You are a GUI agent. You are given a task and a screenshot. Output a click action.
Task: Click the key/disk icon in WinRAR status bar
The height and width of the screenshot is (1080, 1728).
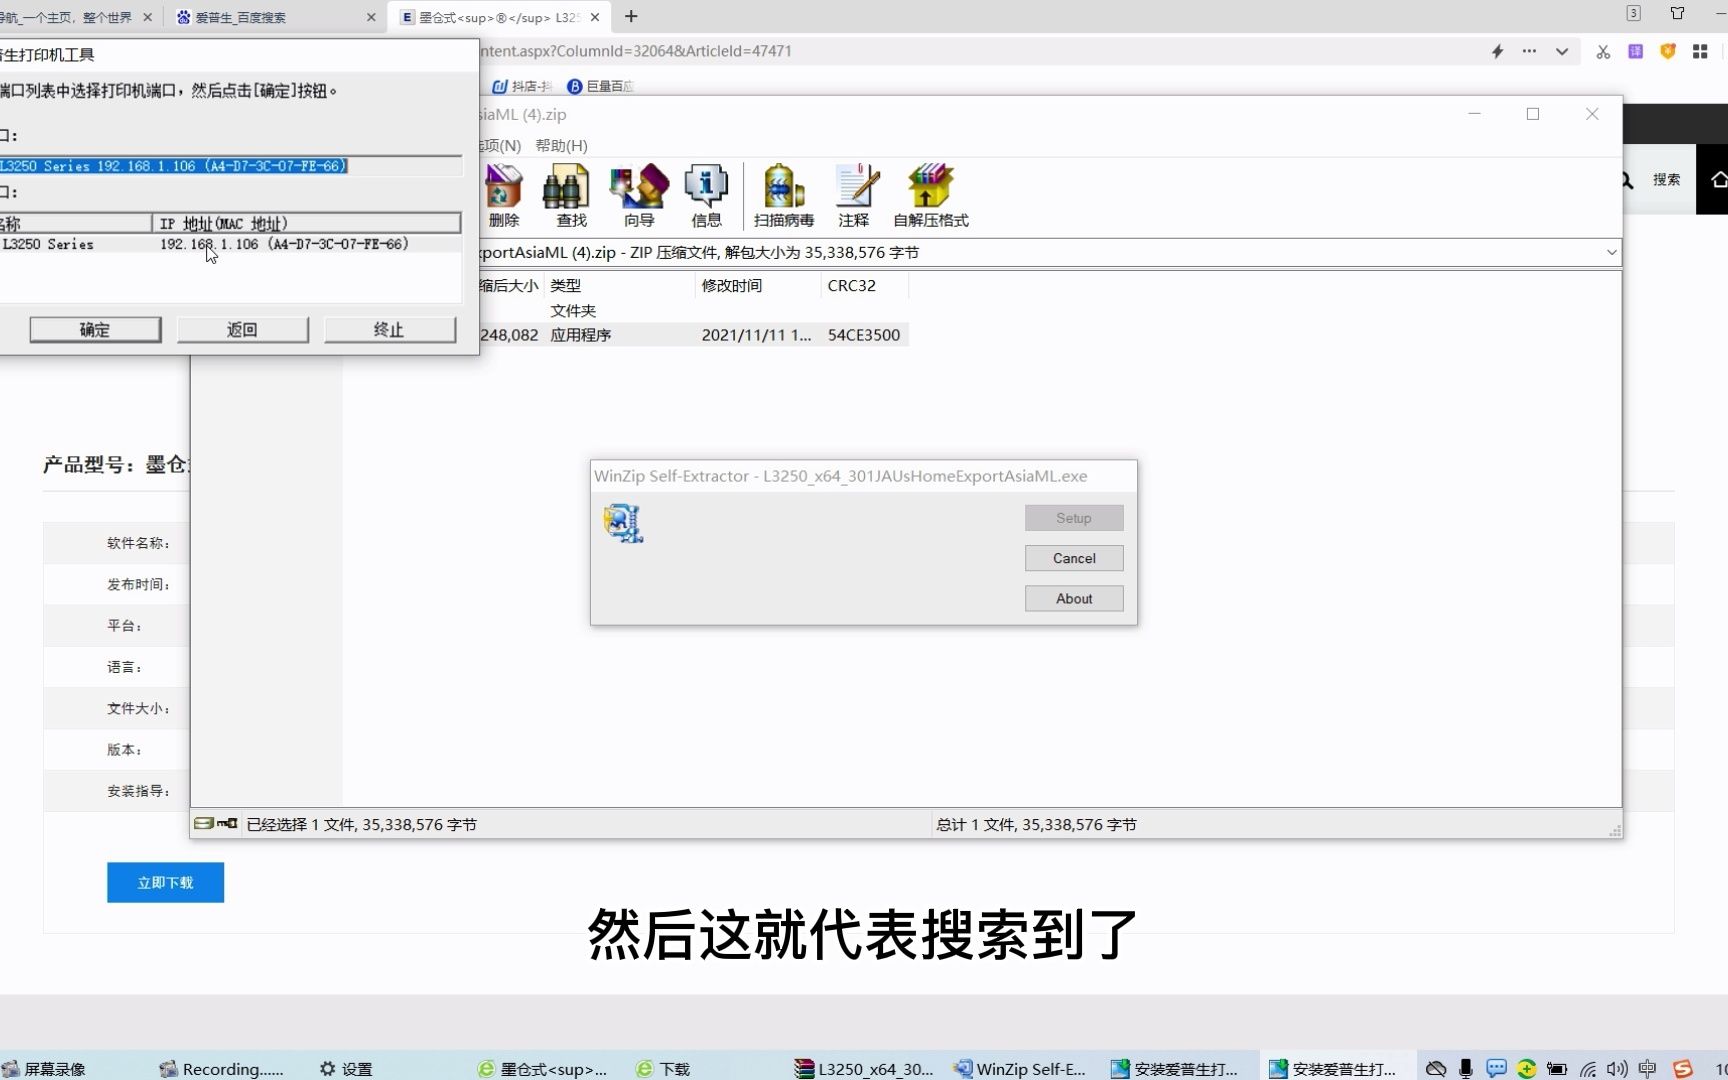pyautogui.click(x=216, y=823)
